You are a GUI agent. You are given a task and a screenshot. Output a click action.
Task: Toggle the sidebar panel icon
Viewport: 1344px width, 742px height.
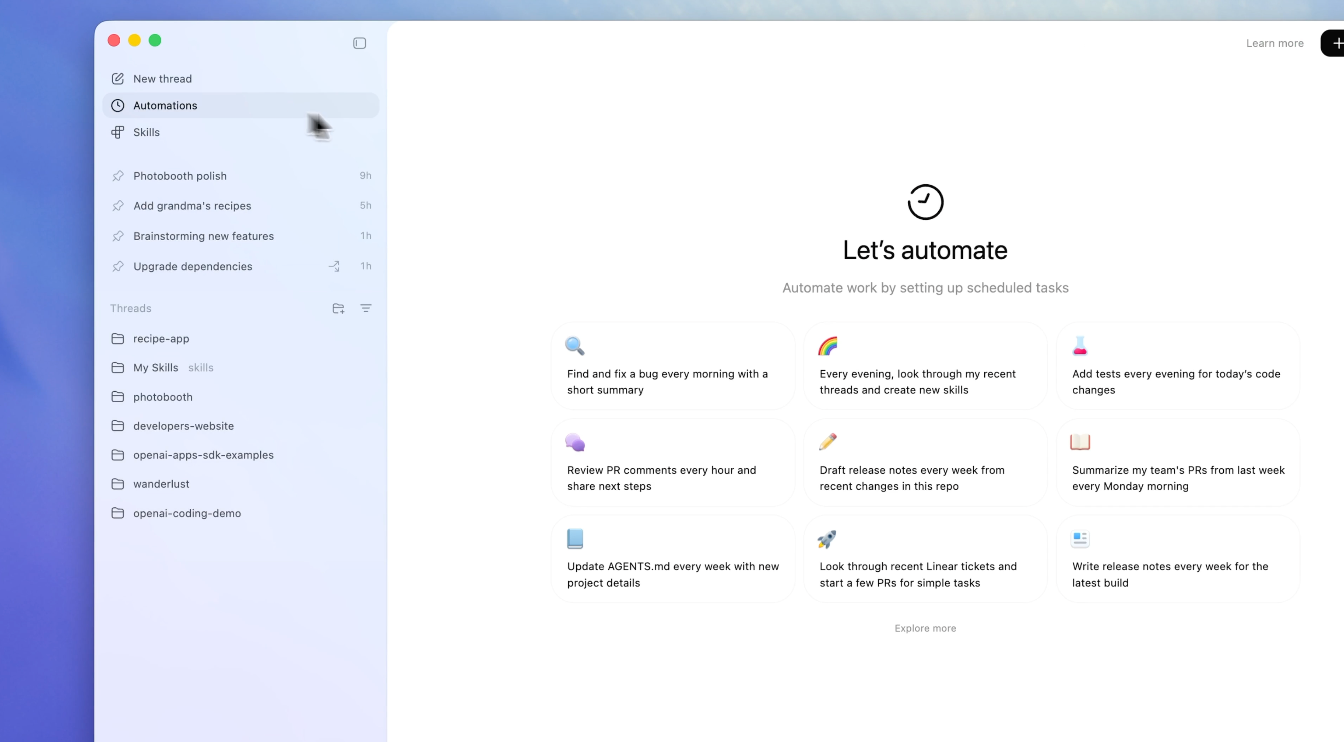pos(360,43)
